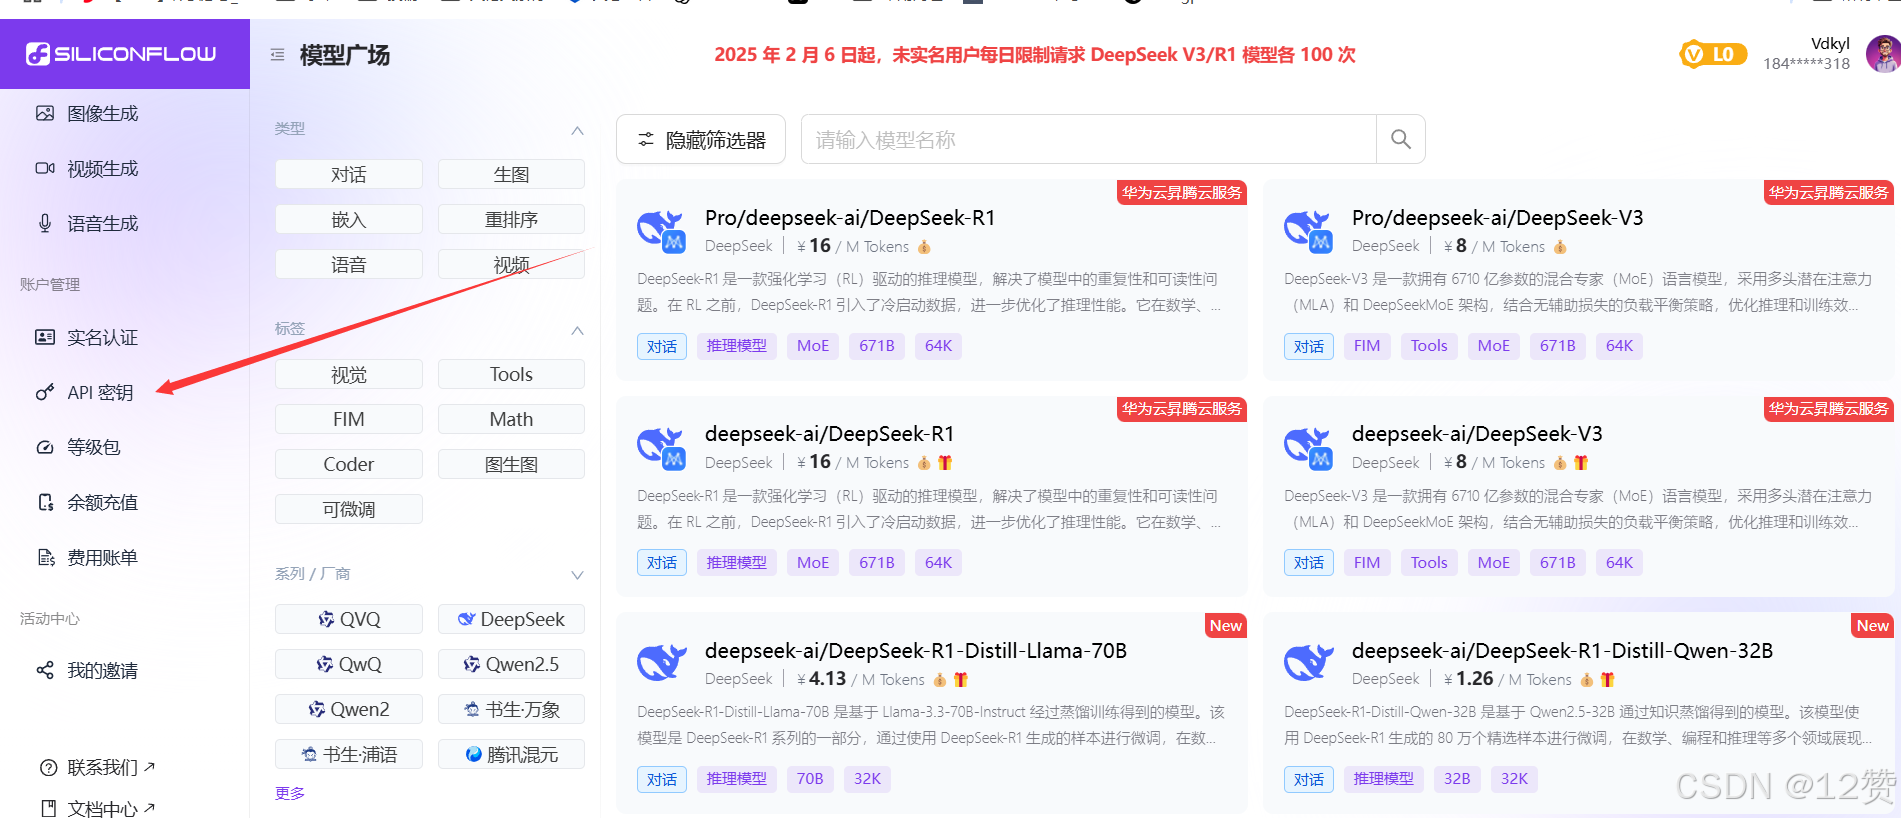This screenshot has height=818, width=1901.
Task: Click the 视频生成 camera icon
Action: pyautogui.click(x=45, y=168)
